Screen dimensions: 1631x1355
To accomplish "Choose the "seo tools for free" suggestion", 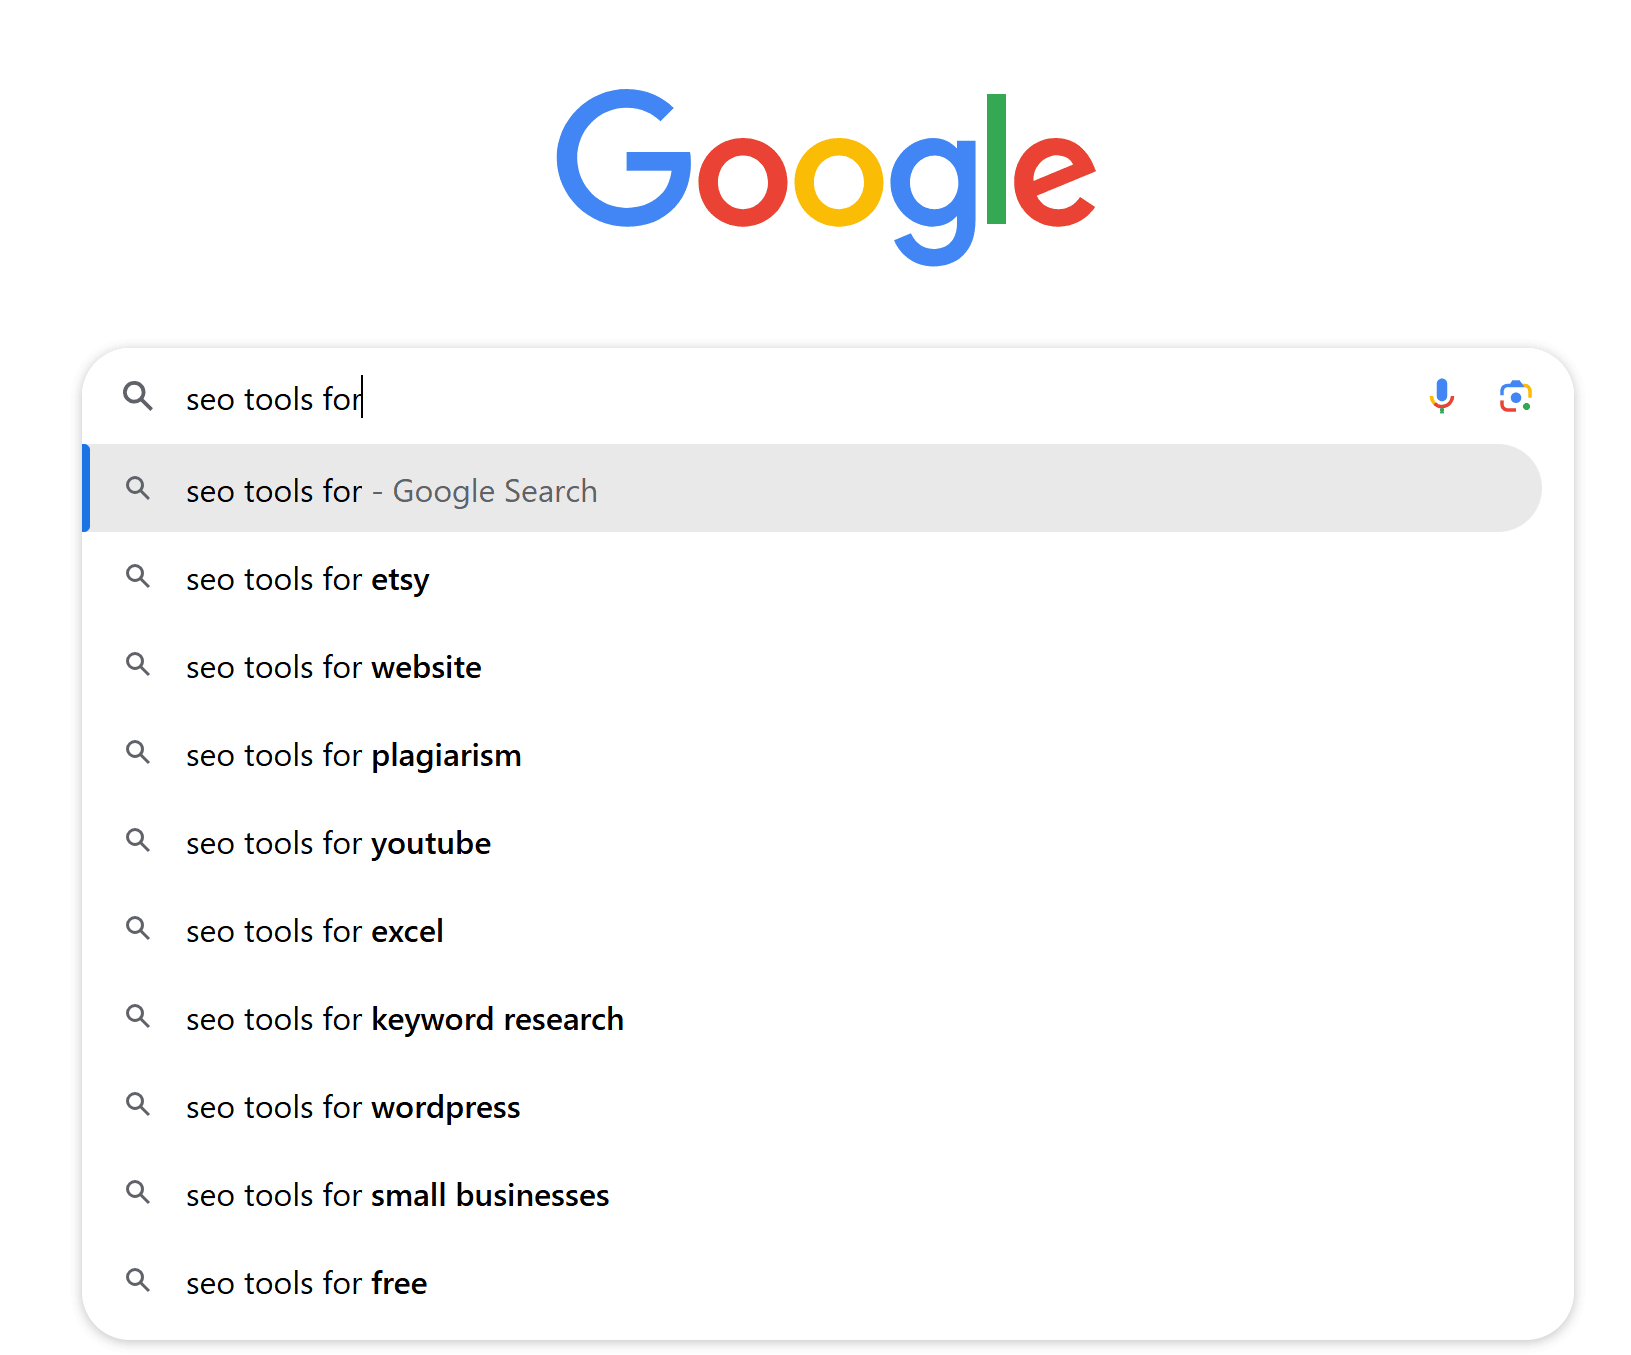I will tap(812, 1282).
